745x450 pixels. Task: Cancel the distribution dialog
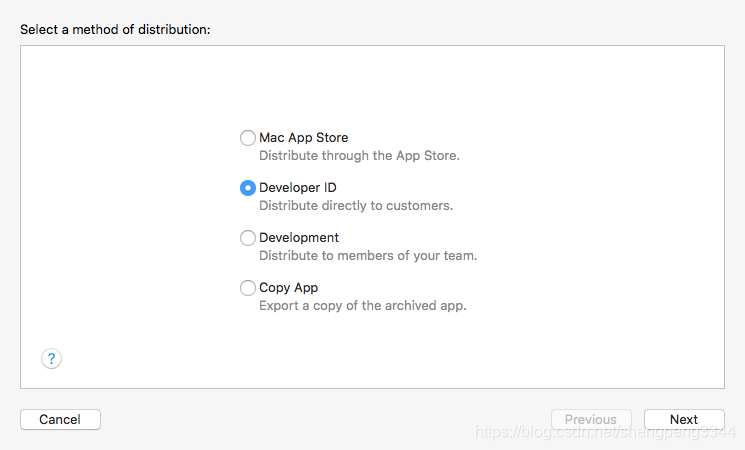click(x=60, y=419)
